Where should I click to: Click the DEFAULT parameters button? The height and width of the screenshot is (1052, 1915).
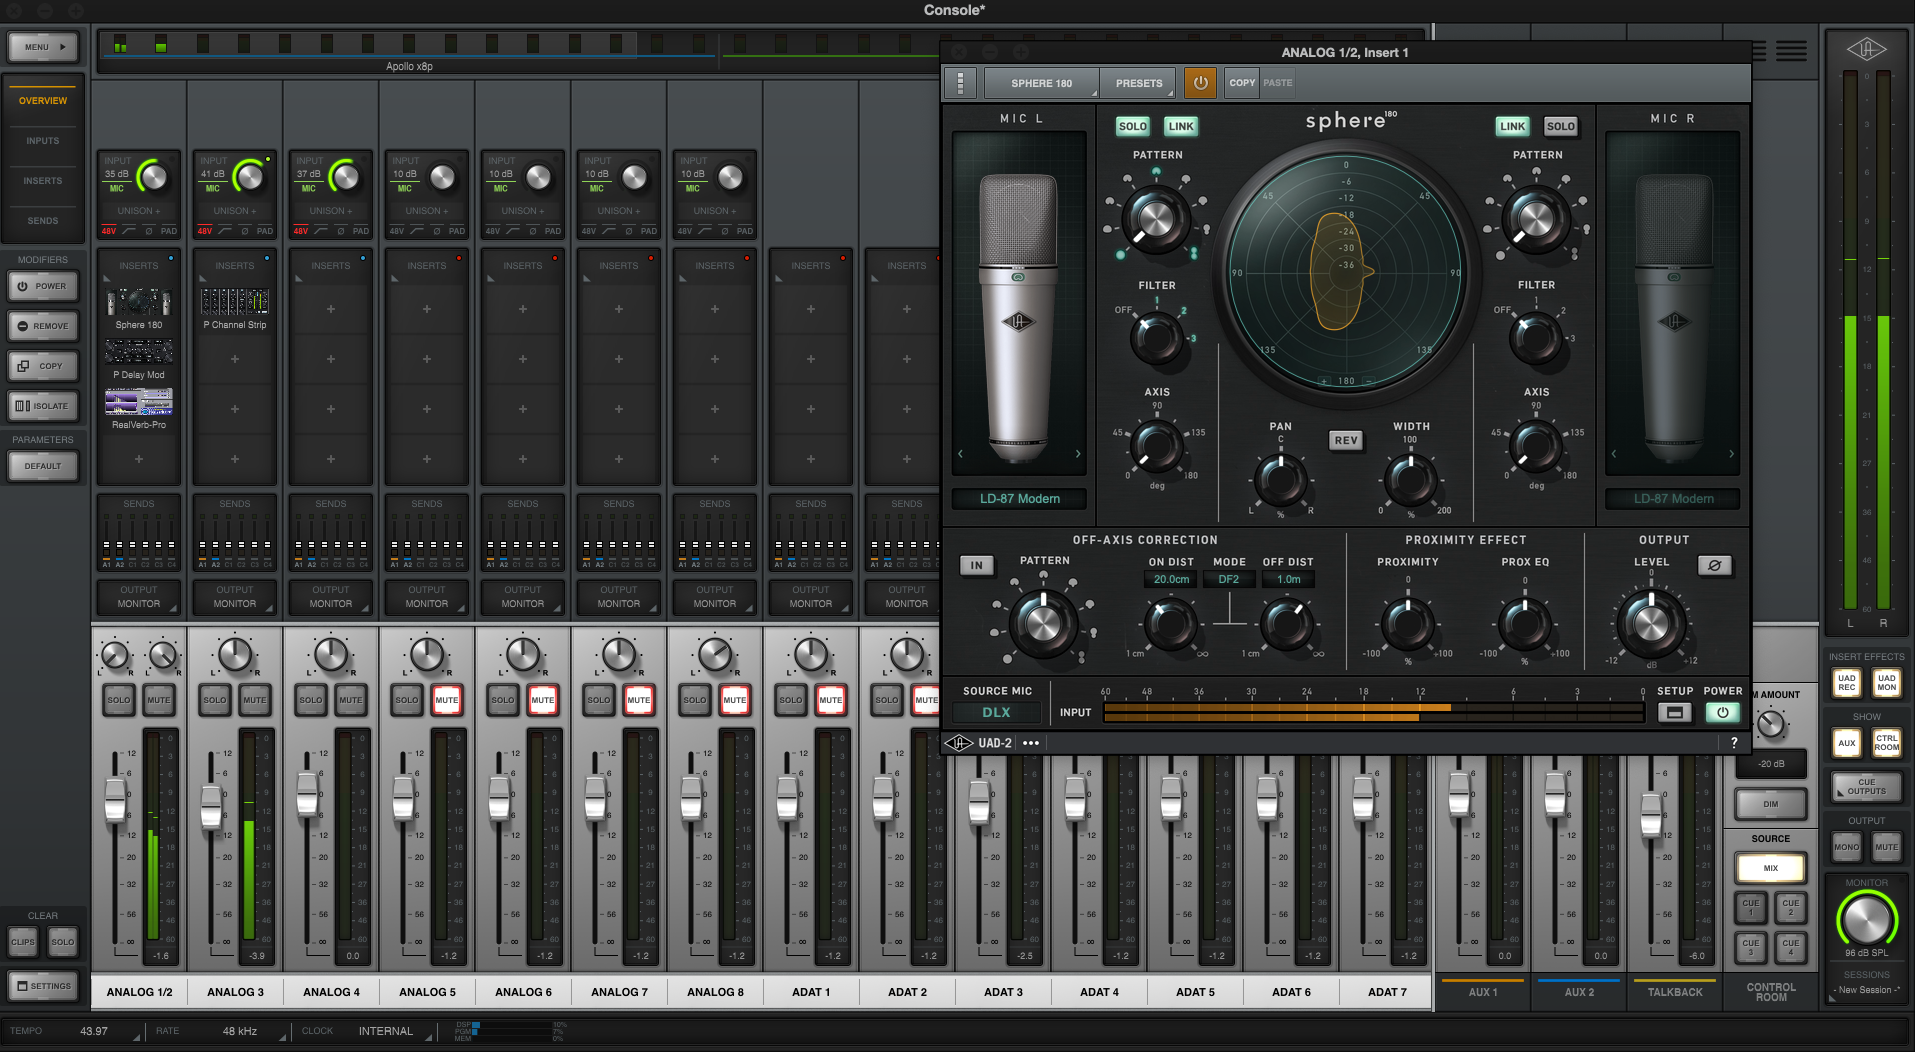[42, 466]
